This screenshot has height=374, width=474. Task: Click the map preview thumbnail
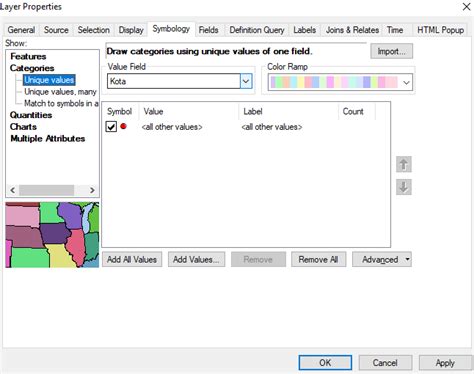point(52,235)
